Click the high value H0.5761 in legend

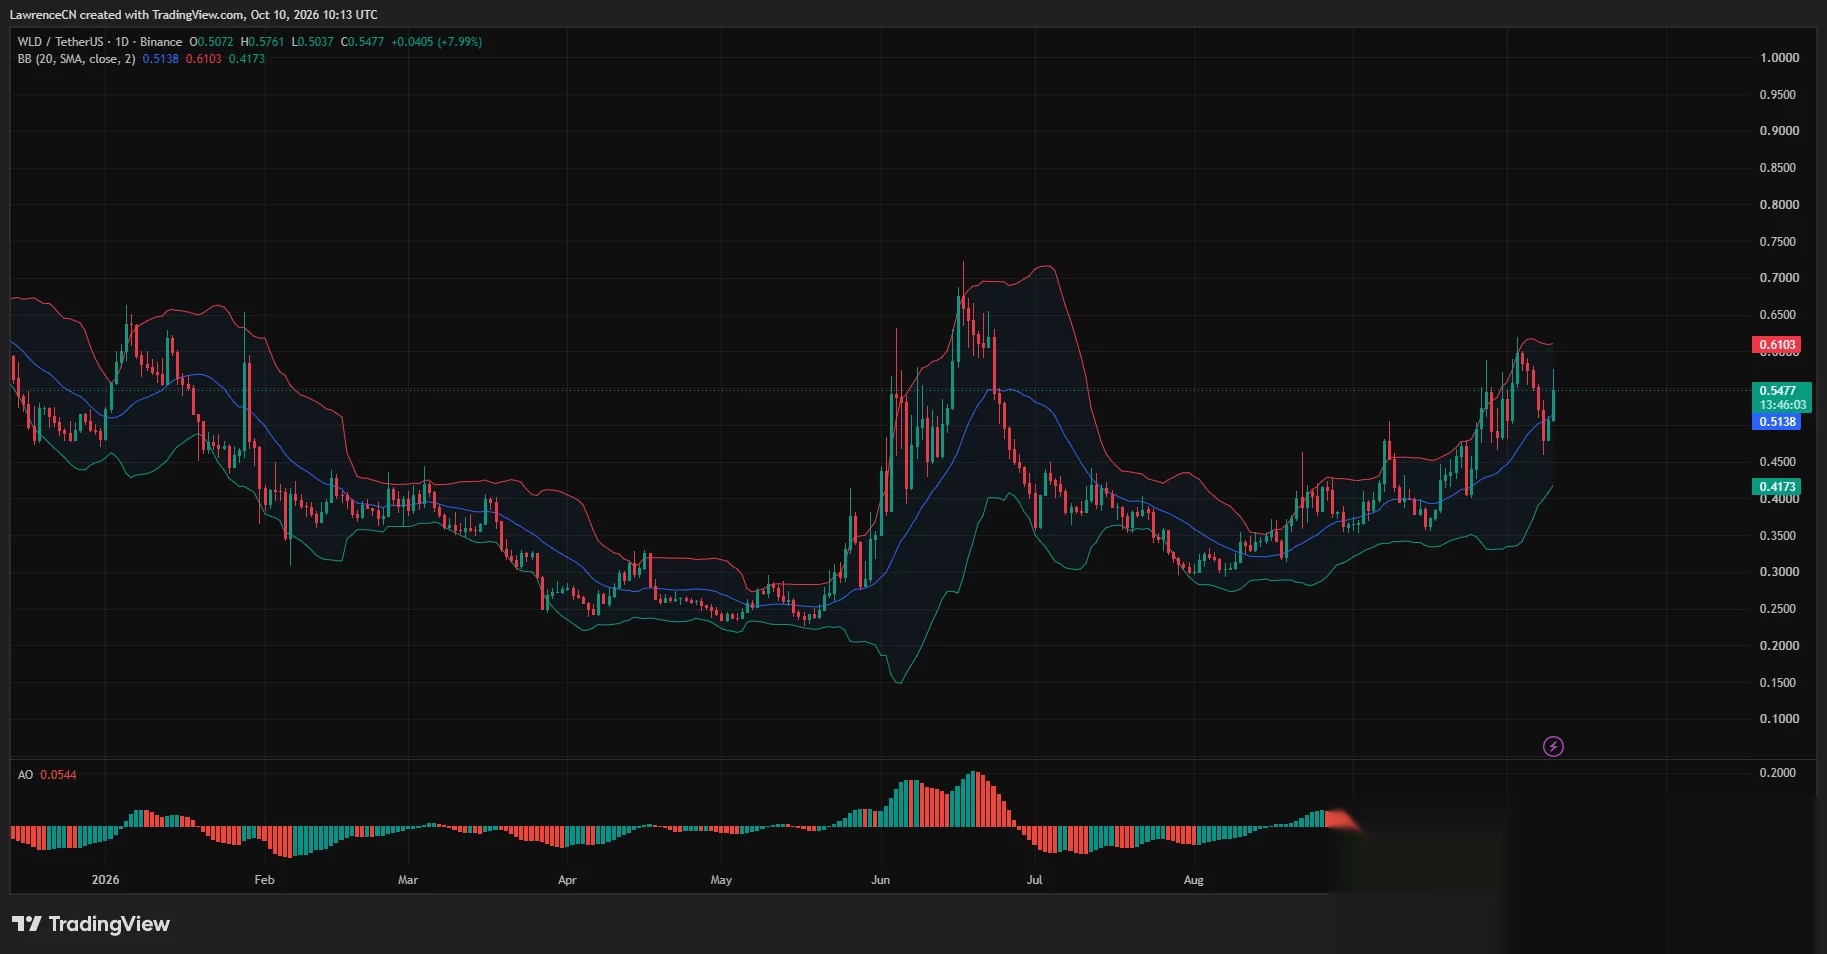[262, 42]
